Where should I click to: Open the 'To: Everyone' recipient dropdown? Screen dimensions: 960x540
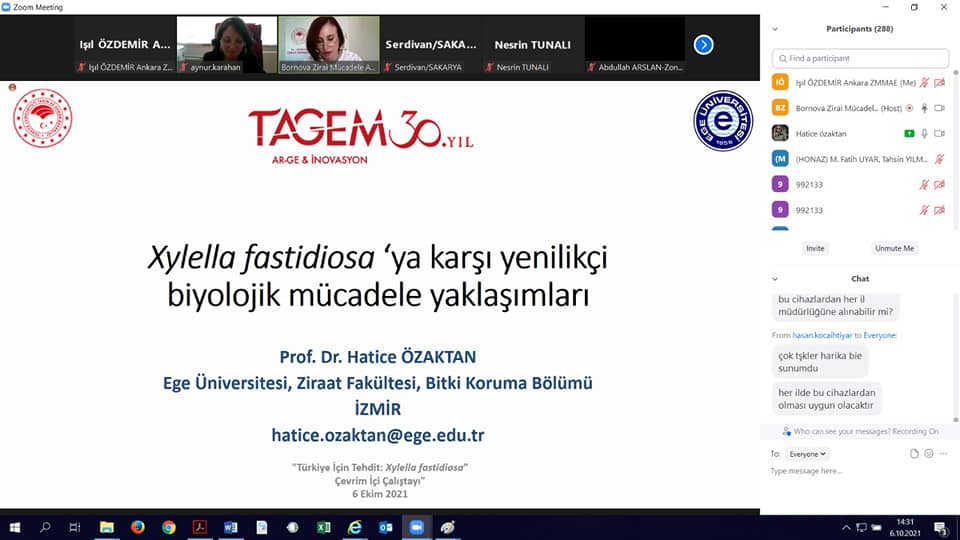pyautogui.click(x=807, y=454)
